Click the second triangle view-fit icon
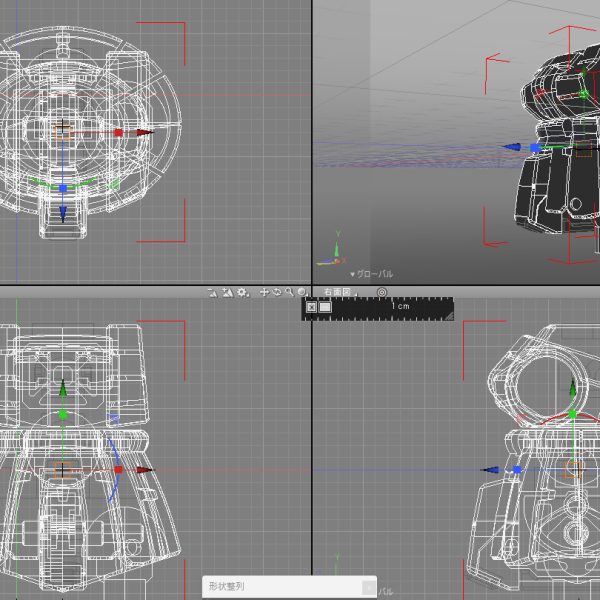The image size is (600, 600). pyautogui.click(x=228, y=293)
